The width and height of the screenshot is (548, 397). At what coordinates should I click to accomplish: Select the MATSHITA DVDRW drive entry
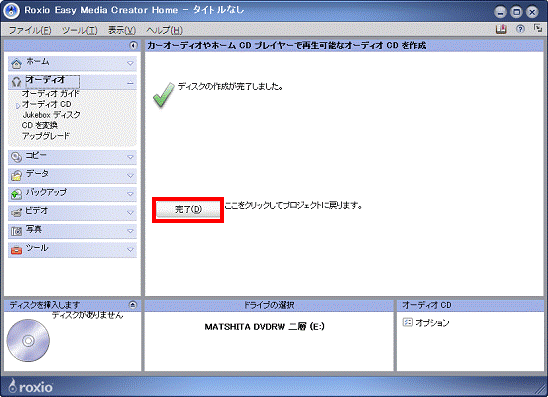click(x=265, y=327)
